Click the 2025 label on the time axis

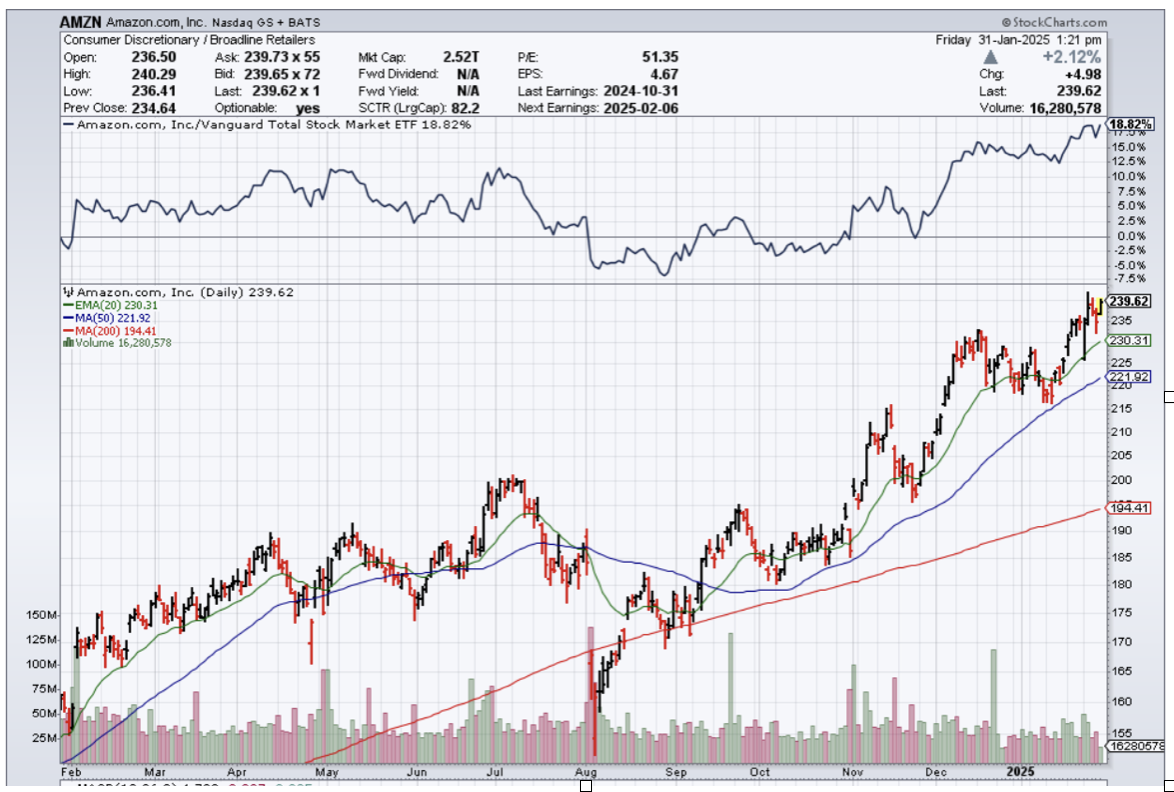pos(1019,772)
